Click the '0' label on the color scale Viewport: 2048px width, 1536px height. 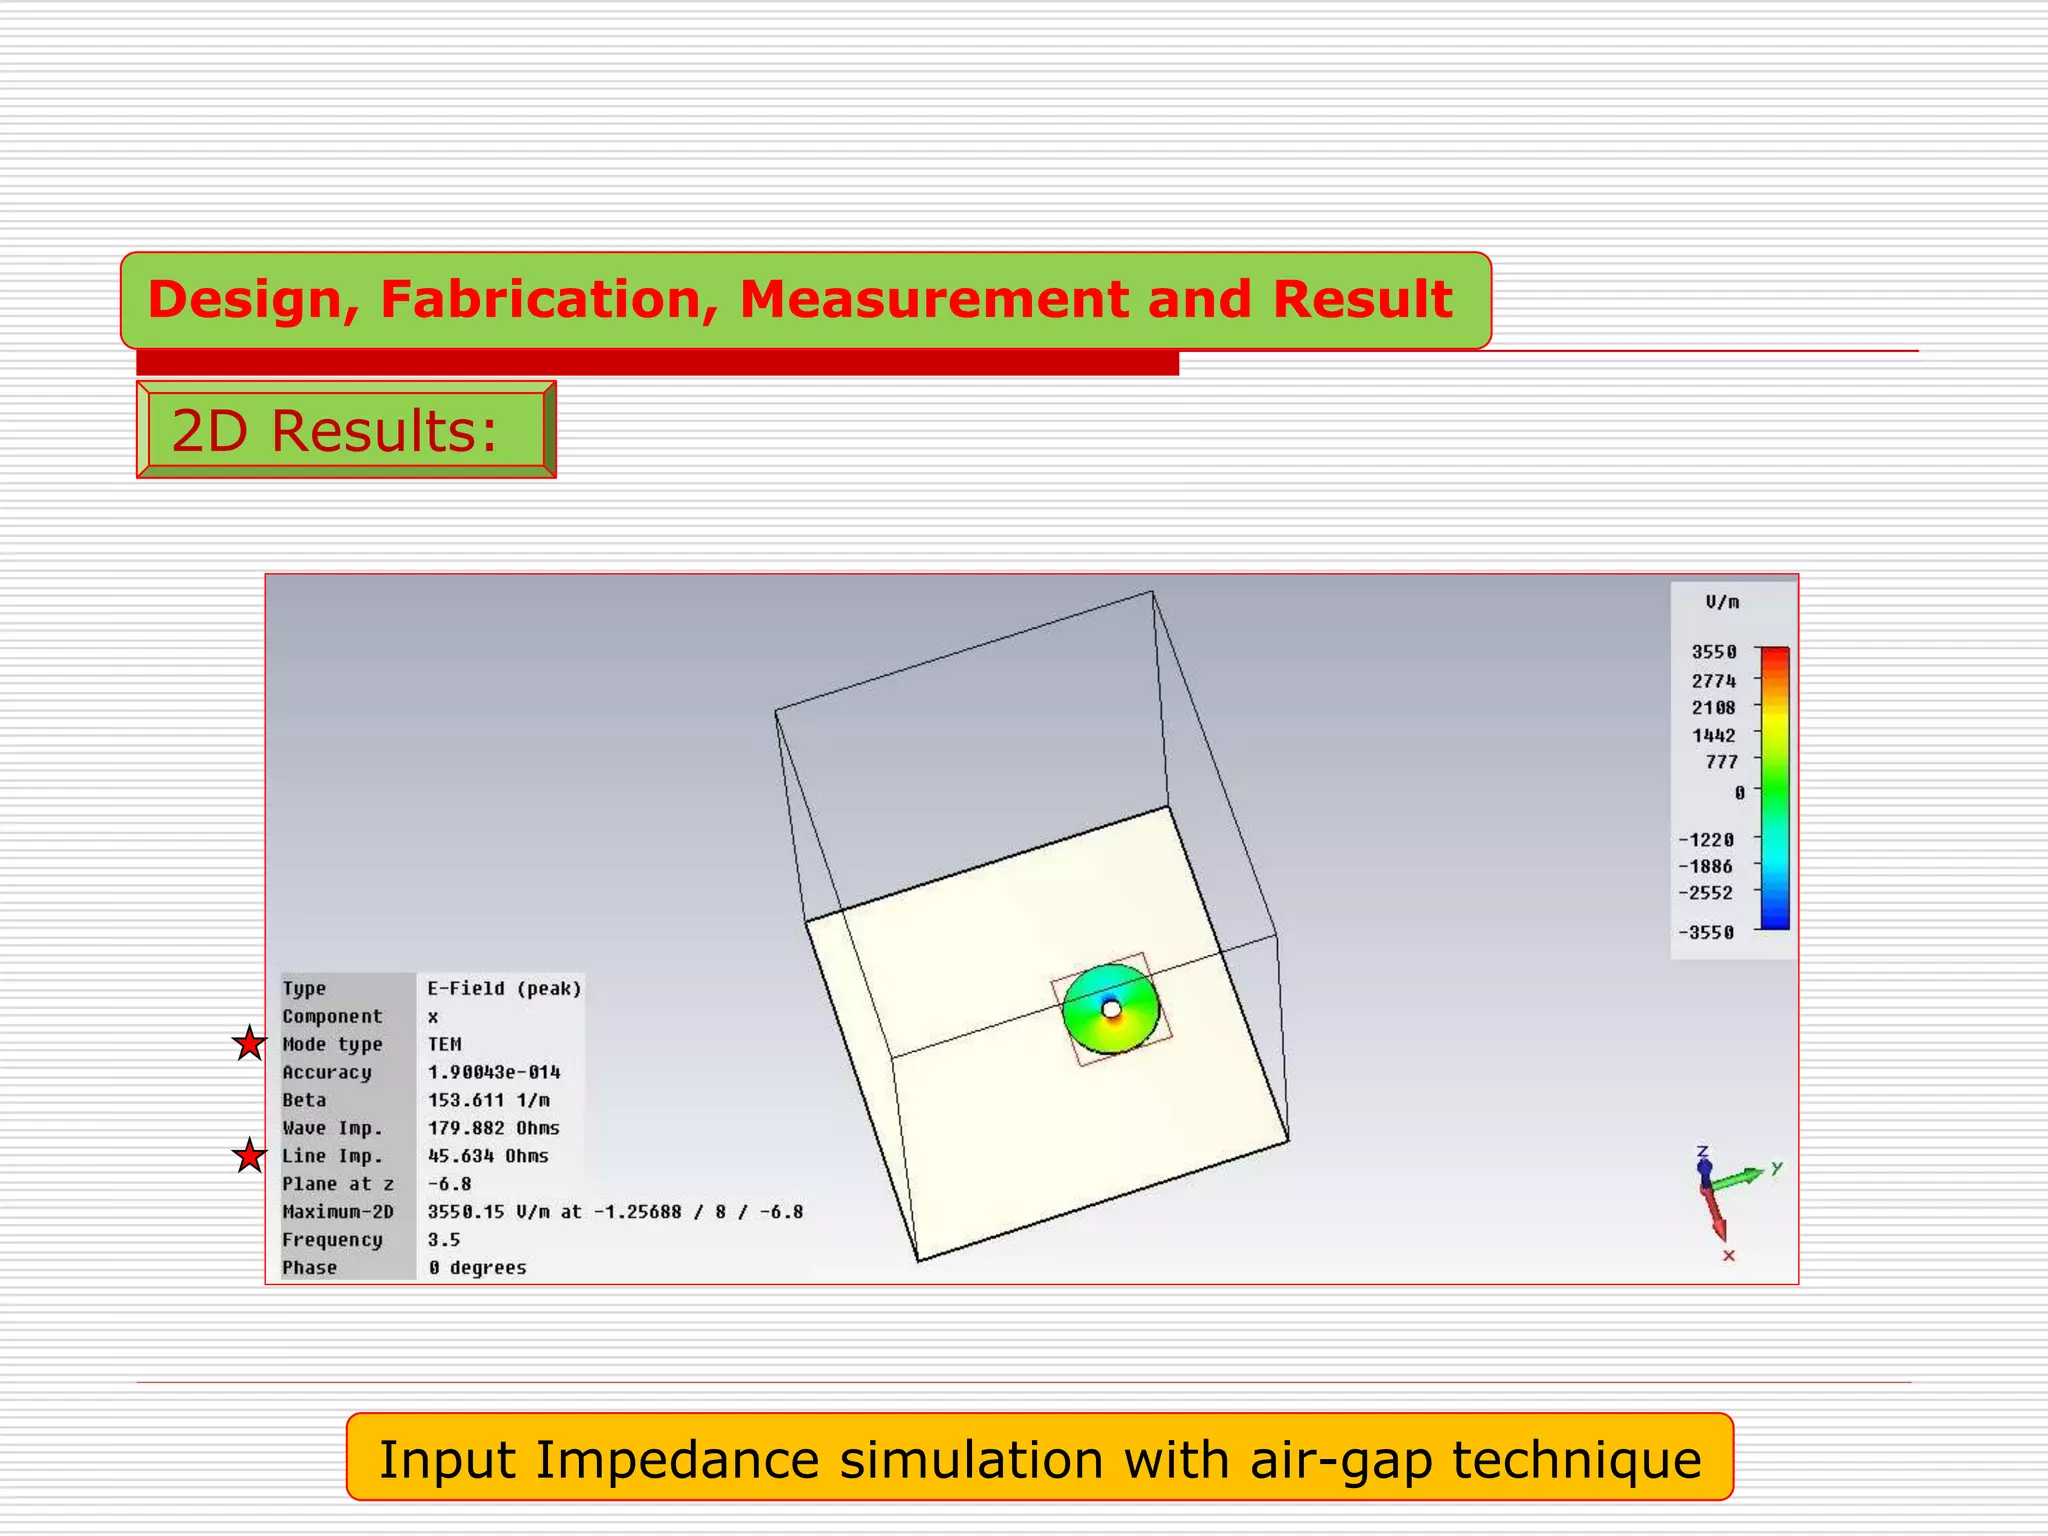click(x=1740, y=792)
